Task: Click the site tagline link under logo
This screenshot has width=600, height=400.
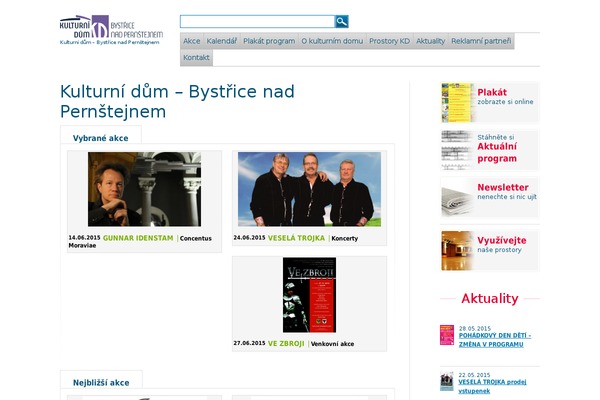Action: pyautogui.click(x=109, y=42)
